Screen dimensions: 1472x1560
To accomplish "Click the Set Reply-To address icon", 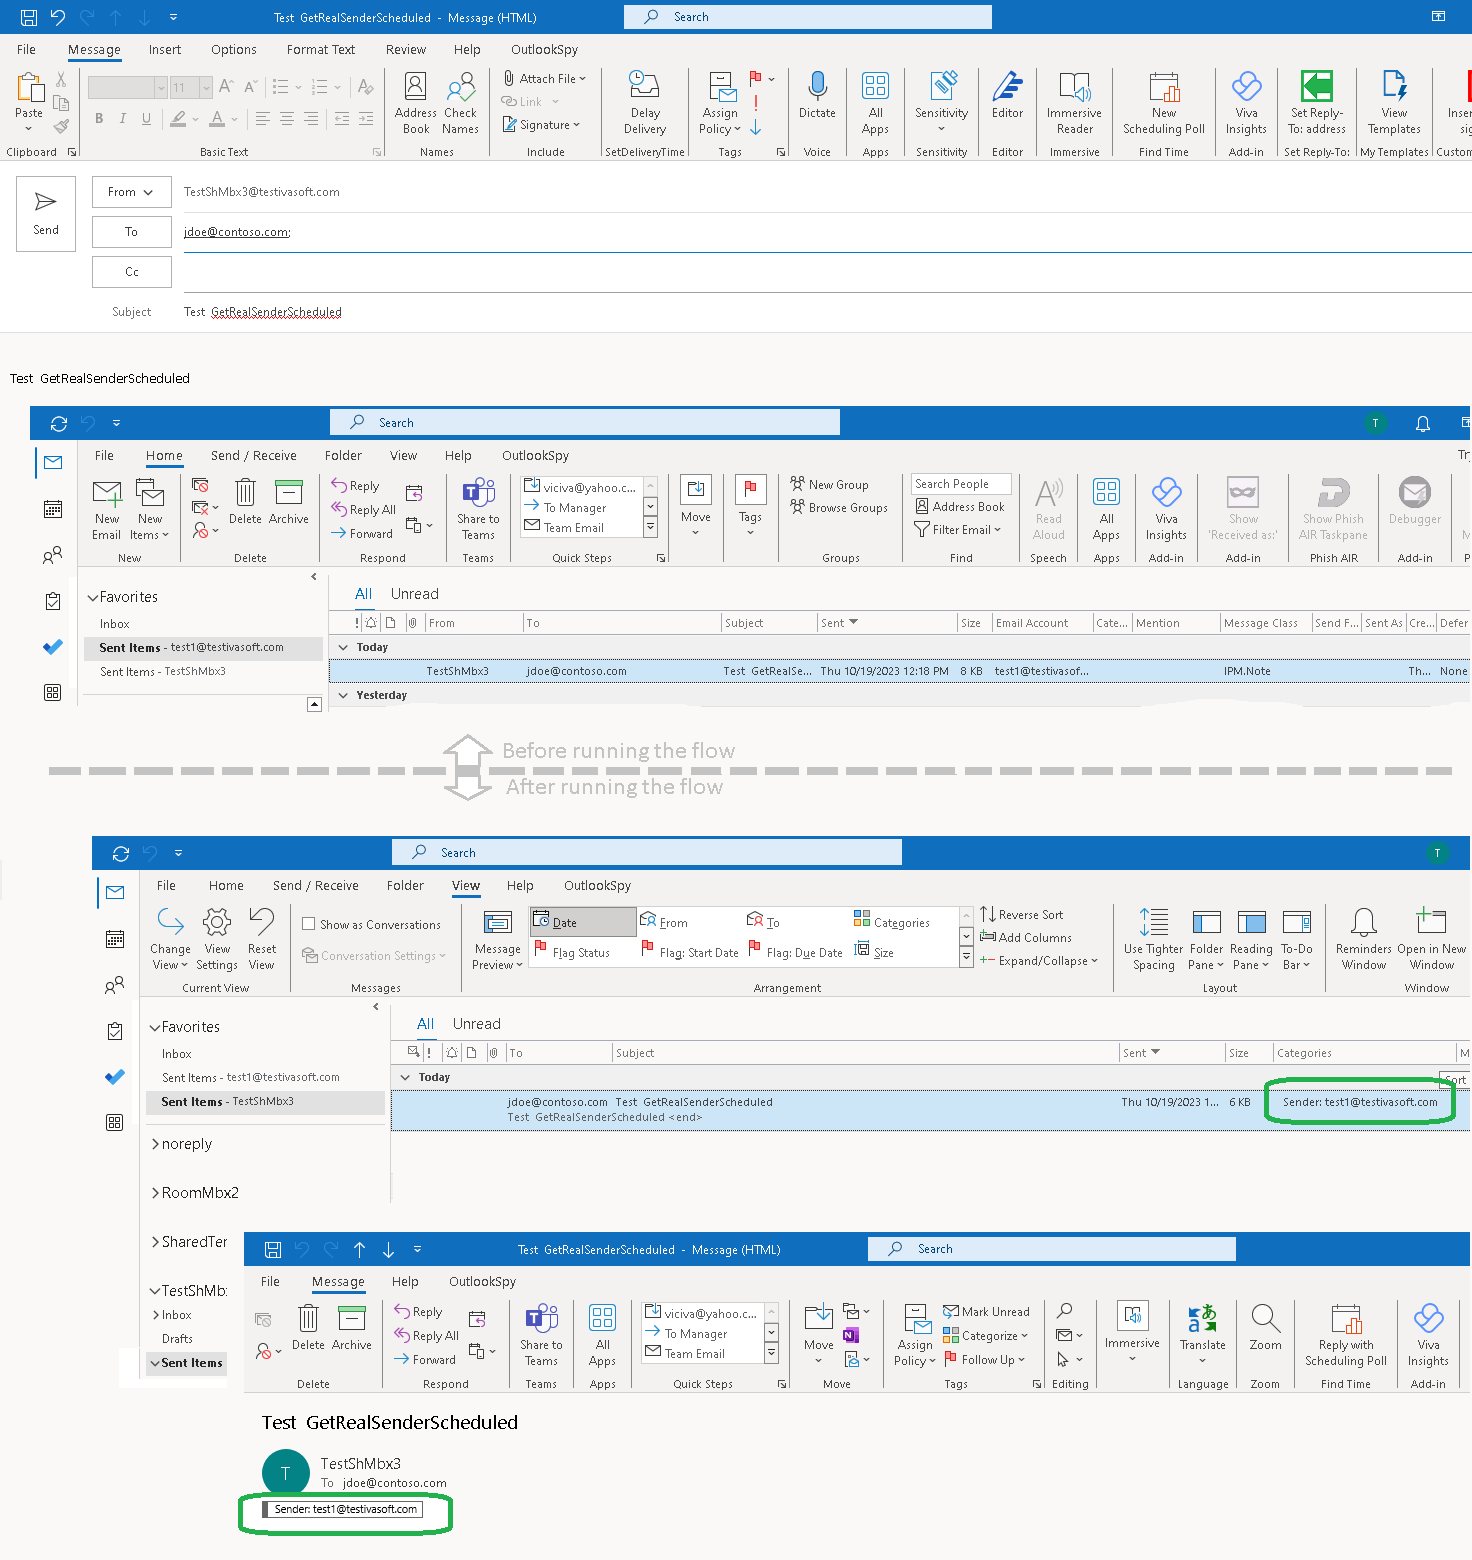I will pos(1317,102).
